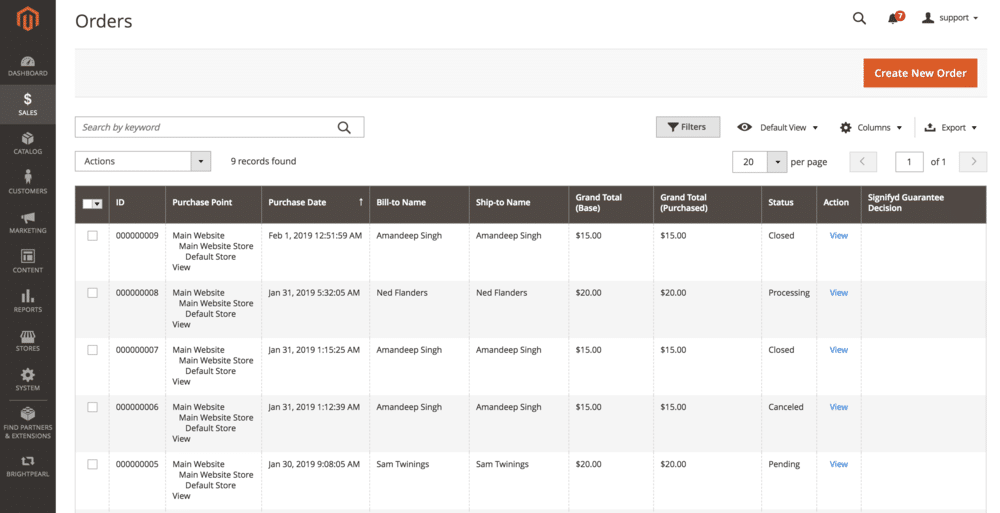Select checkbox for order 000000009

point(93,236)
